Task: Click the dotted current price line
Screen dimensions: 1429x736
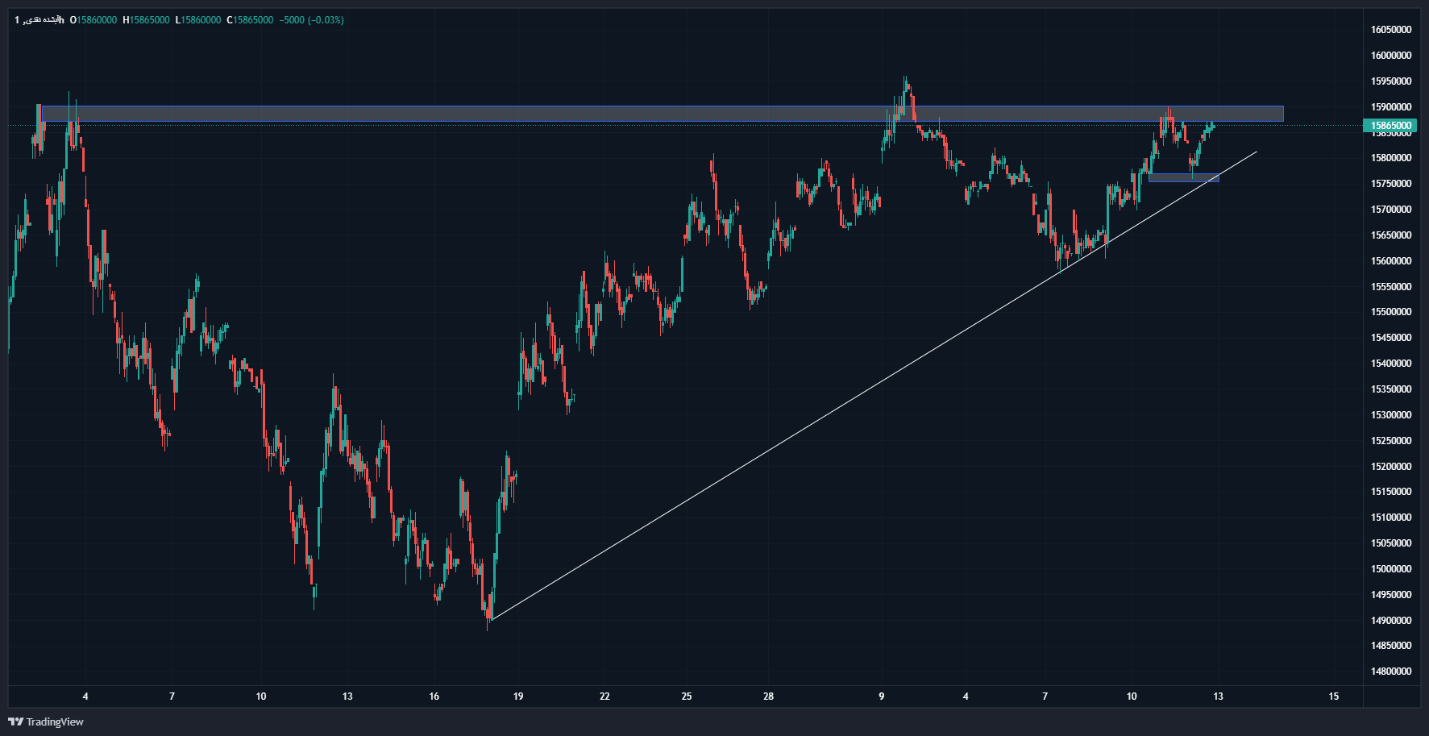Action: point(600,126)
